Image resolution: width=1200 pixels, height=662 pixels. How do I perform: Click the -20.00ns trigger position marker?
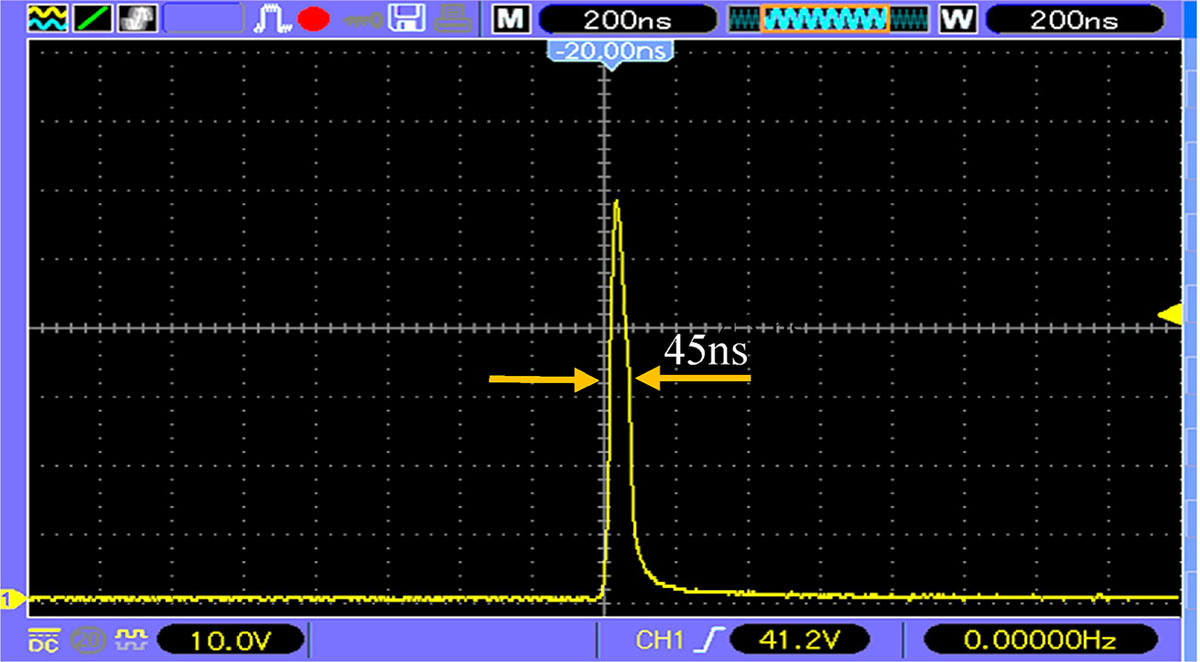612,51
